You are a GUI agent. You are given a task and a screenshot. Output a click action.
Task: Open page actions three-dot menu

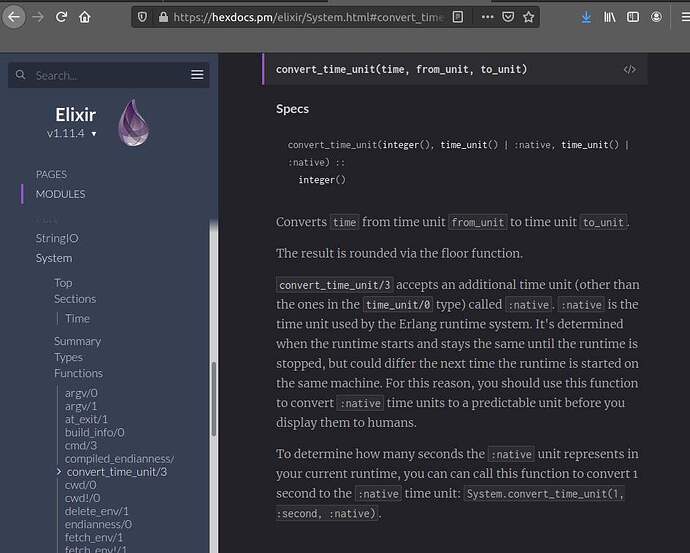[x=487, y=17]
